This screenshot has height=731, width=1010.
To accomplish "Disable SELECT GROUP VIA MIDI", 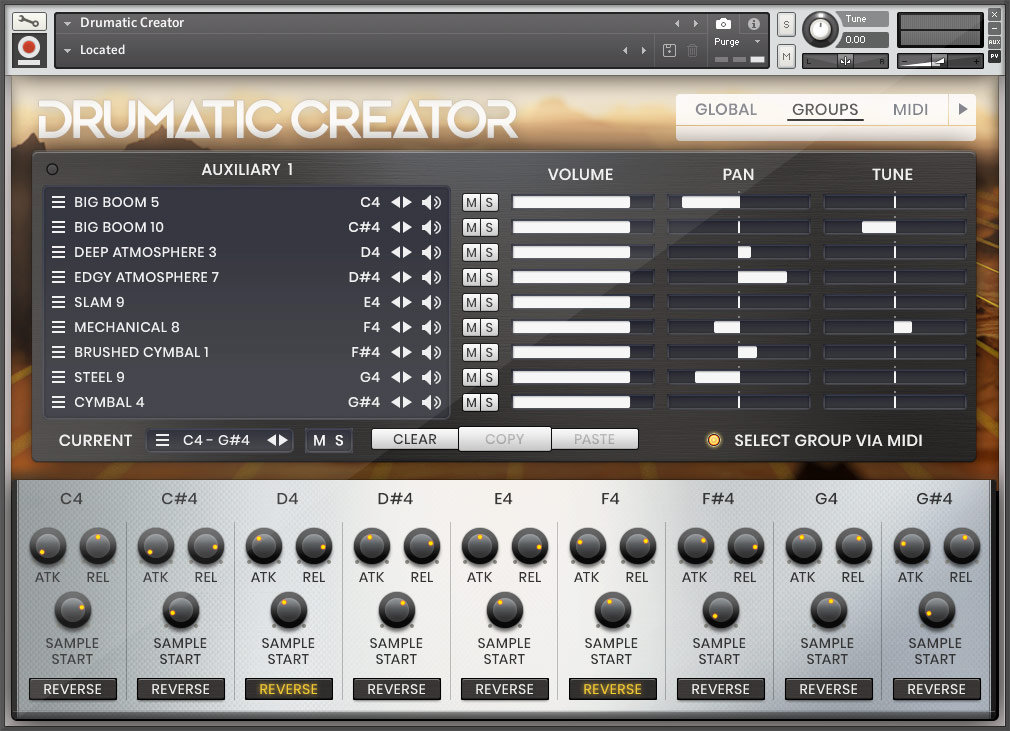I will pyautogui.click(x=714, y=440).
